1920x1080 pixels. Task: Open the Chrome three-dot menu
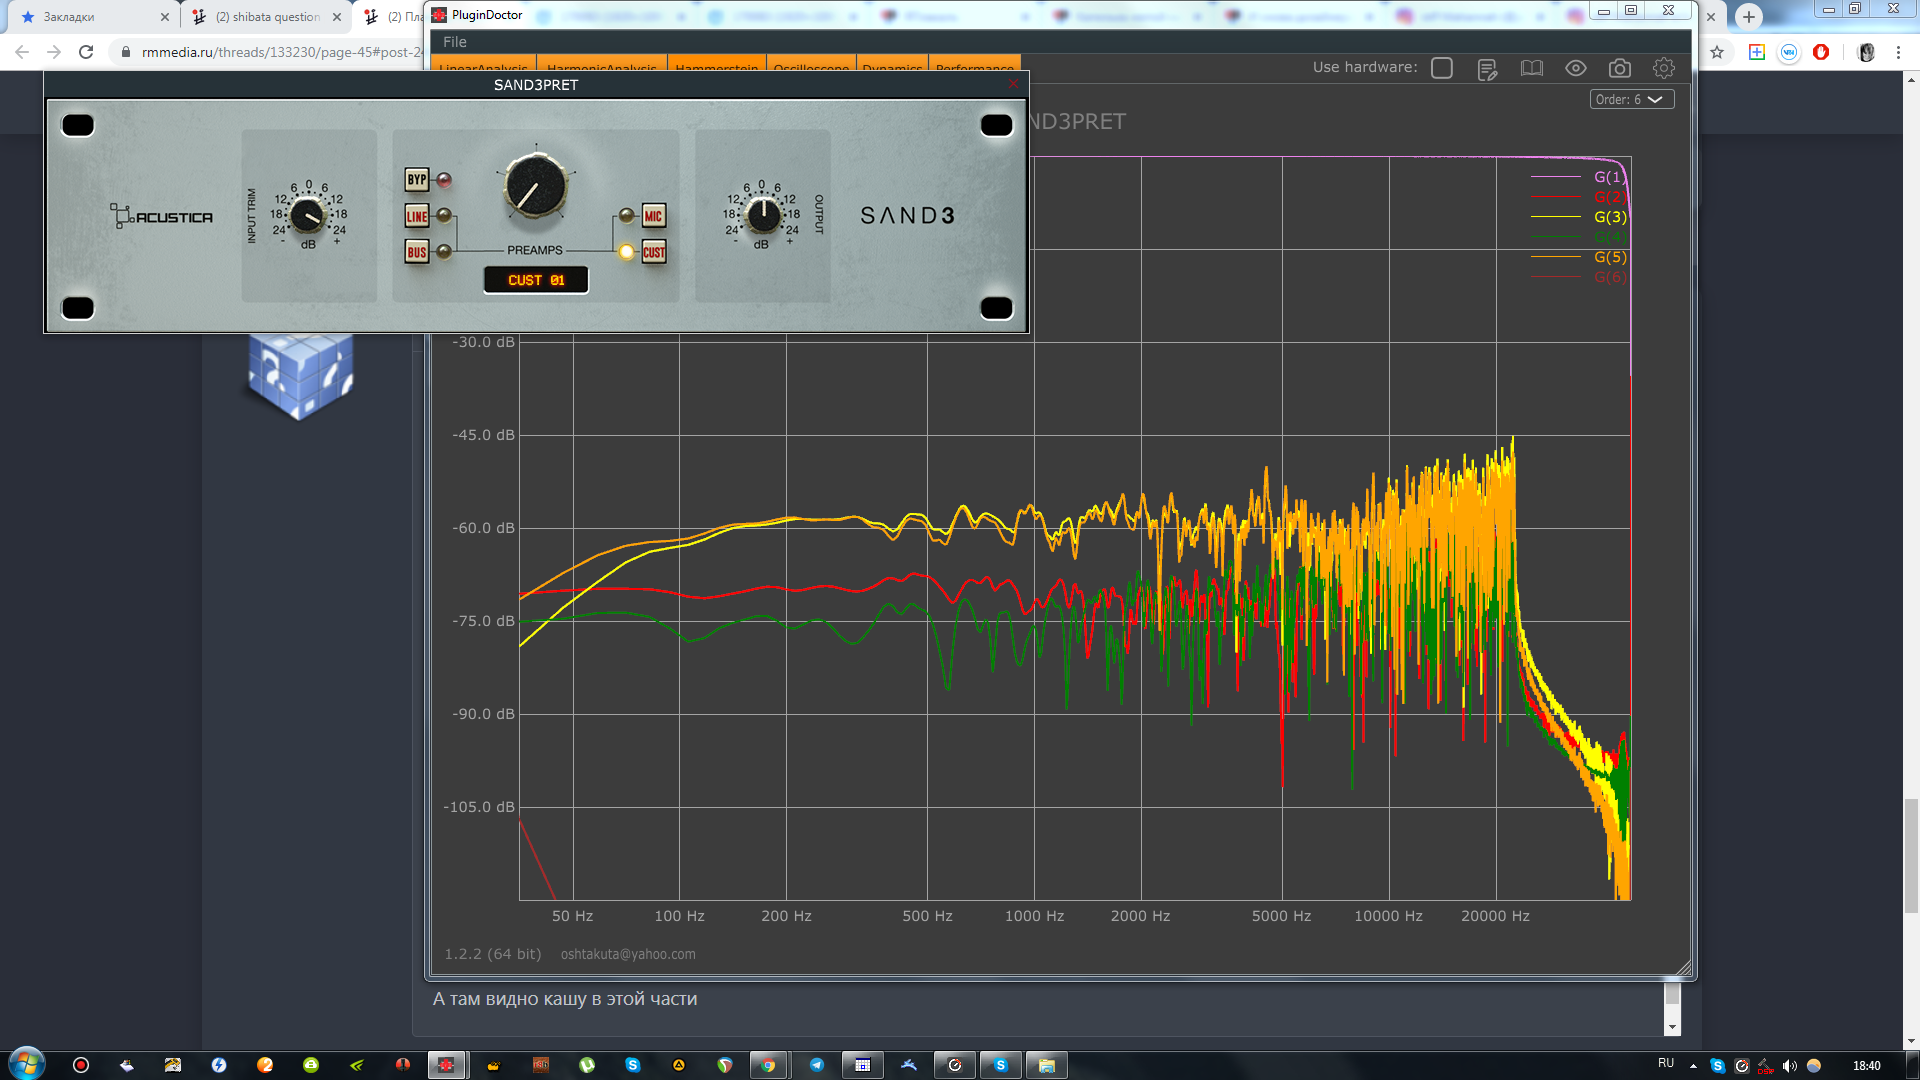(x=1898, y=52)
